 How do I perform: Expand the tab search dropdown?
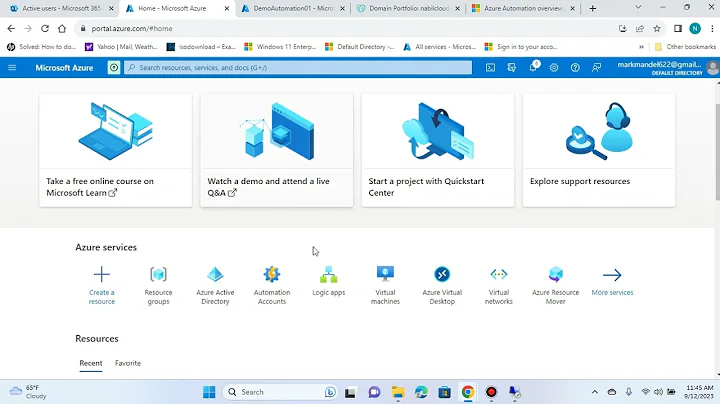tap(638, 7)
